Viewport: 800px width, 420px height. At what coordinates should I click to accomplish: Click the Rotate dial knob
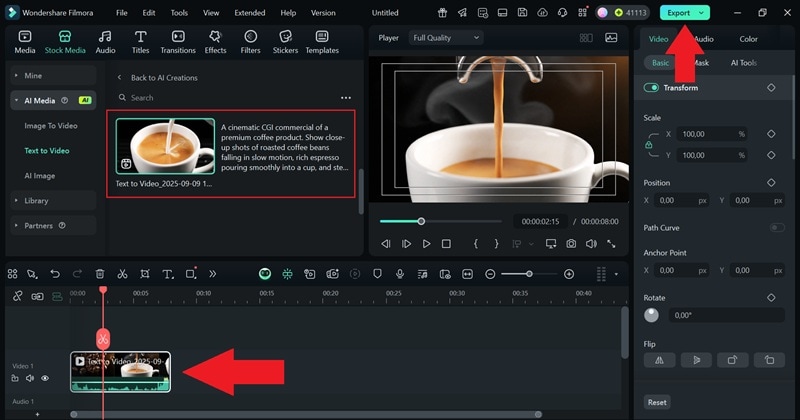tap(651, 315)
